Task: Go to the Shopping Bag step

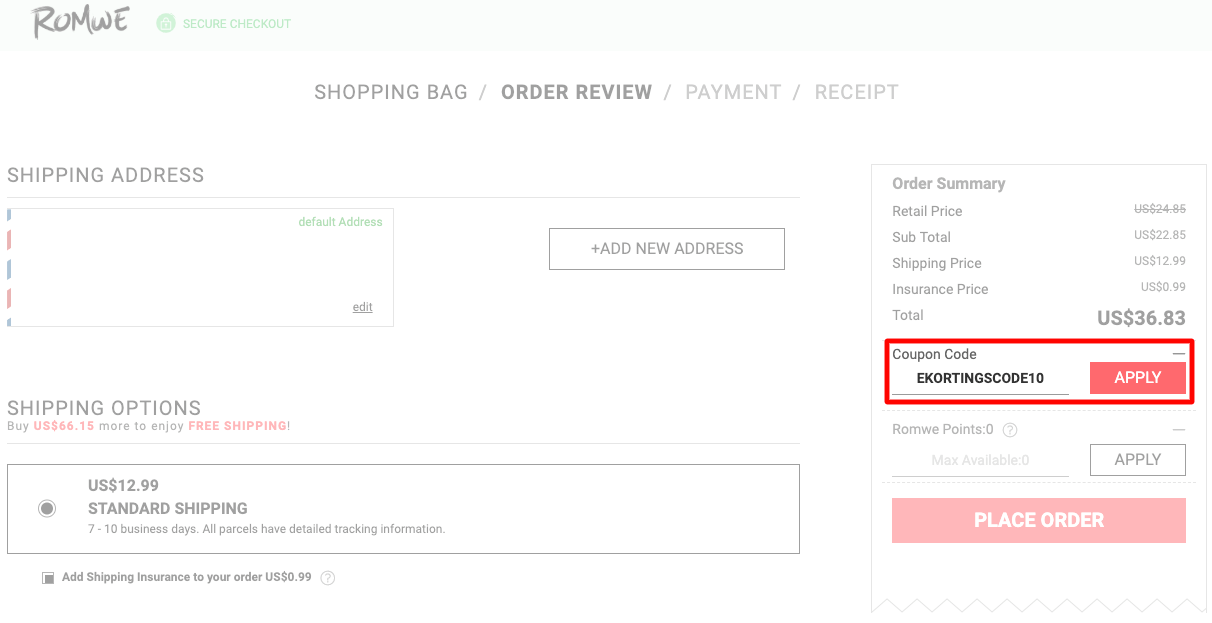Action: (391, 92)
